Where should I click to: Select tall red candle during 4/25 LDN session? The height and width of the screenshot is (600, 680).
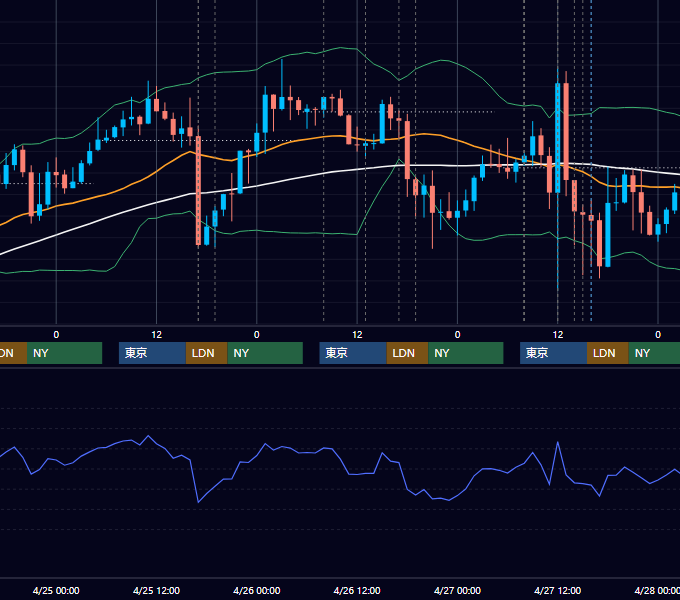[x=199, y=191]
